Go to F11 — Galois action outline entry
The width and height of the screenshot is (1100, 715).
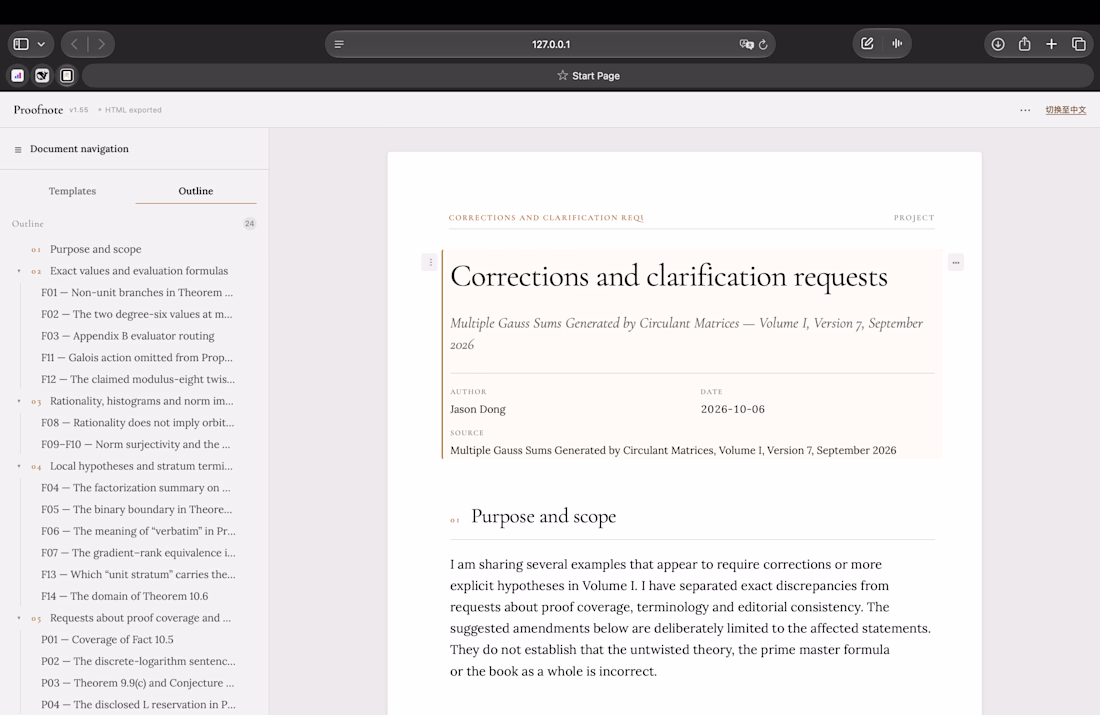click(137, 358)
